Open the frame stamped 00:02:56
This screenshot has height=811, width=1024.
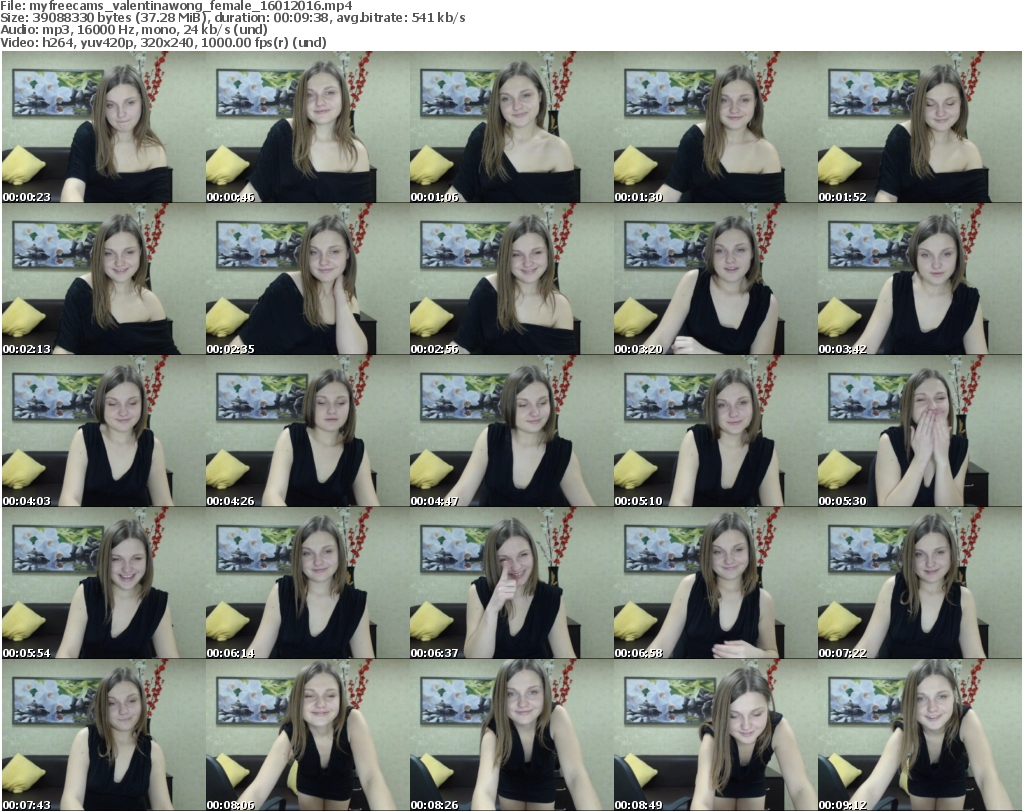point(511,279)
